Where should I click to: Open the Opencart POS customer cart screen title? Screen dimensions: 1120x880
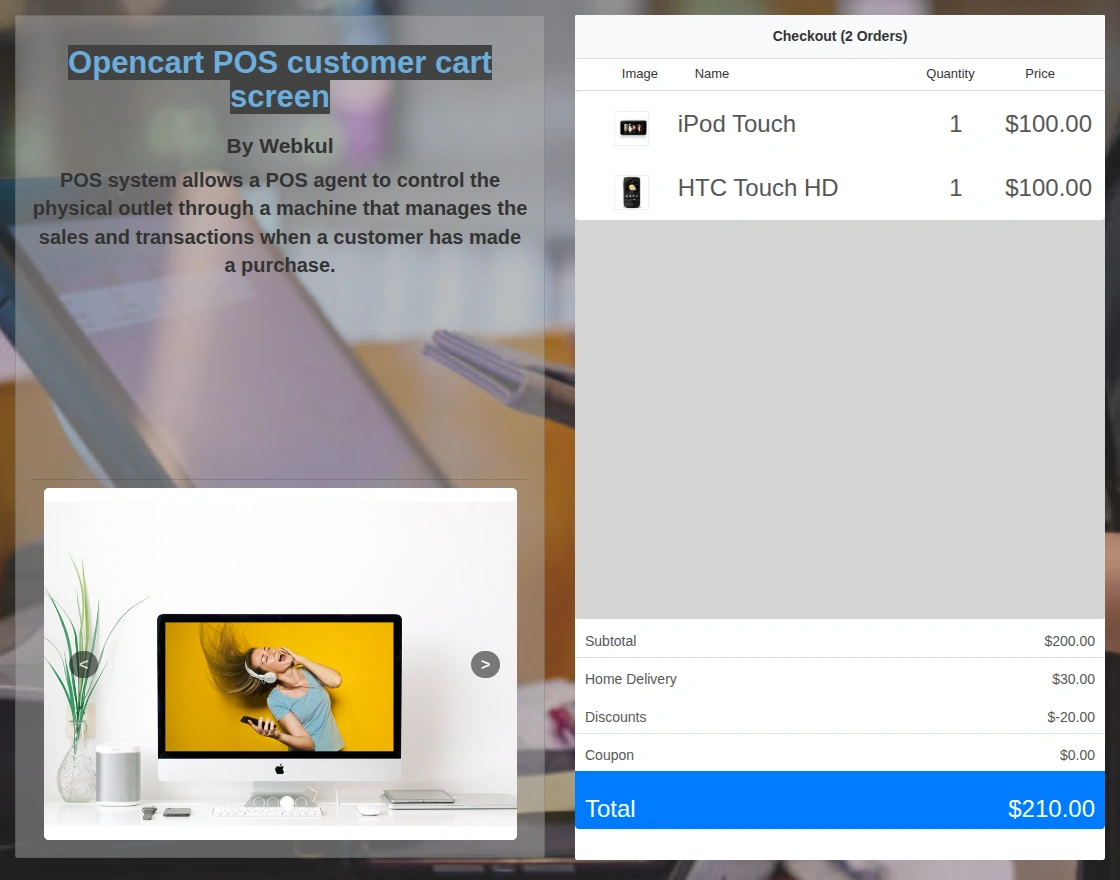279,79
